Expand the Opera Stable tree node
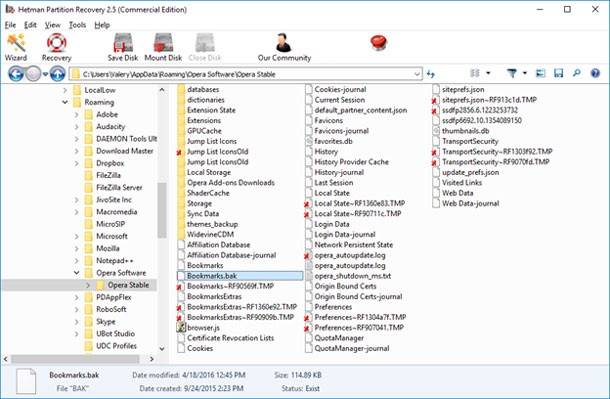Screen dimensions: 610x399 (88, 285)
